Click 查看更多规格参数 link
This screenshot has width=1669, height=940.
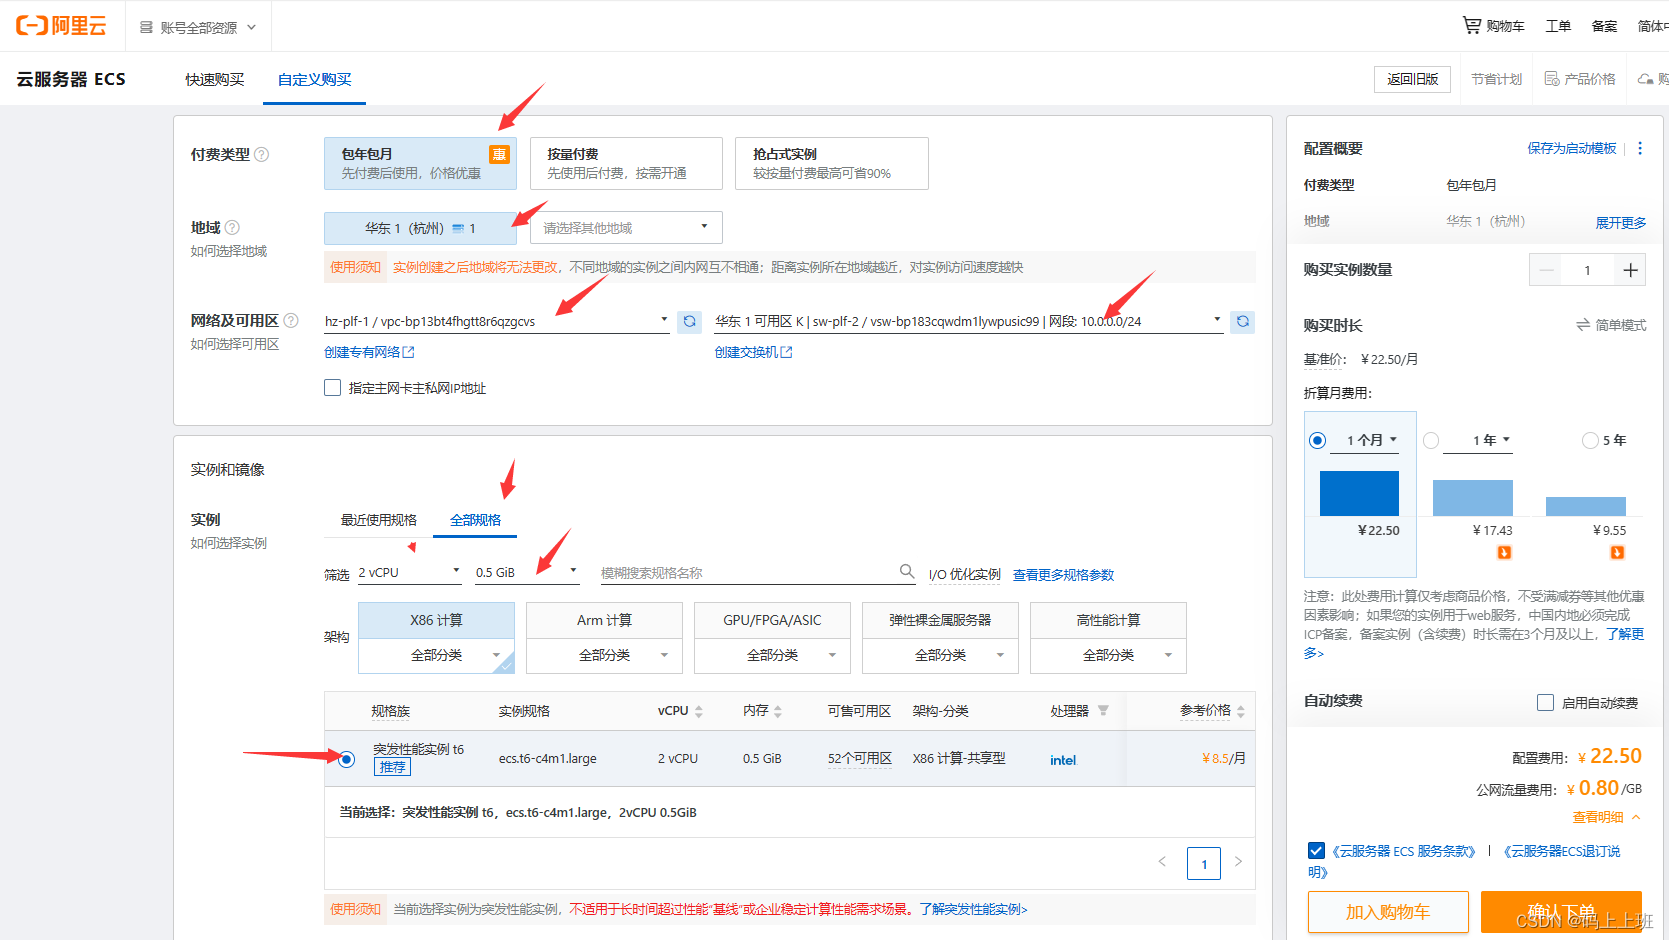pos(1063,575)
